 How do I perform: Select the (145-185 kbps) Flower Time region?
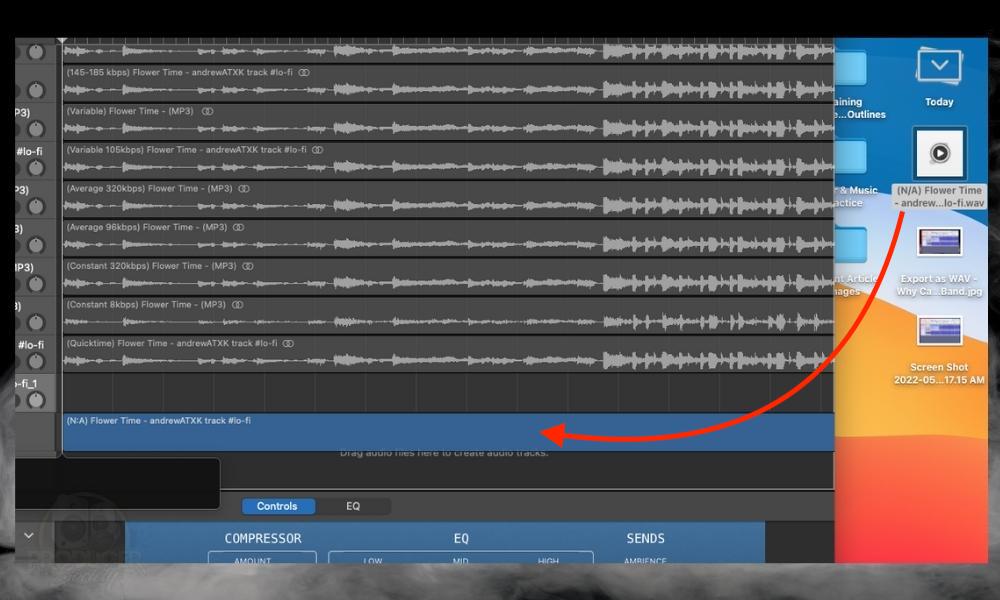click(448, 84)
